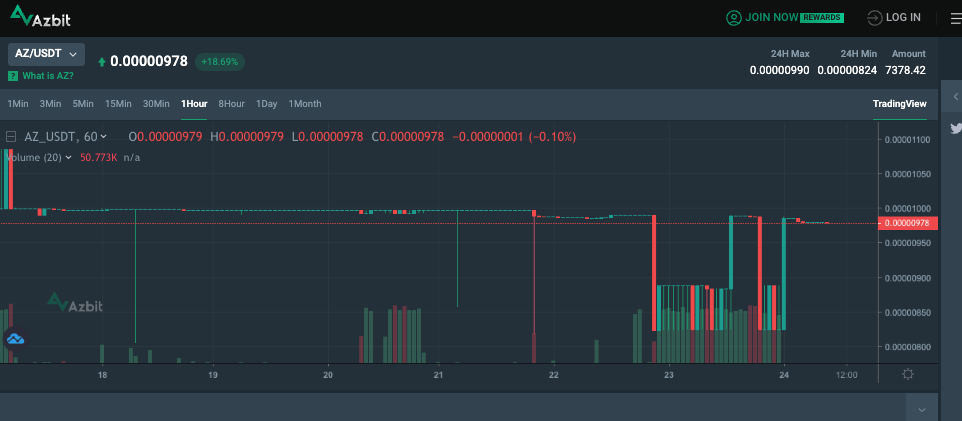Screen dimensions: 962x421
Task: Collapse the chart legend minus box icon
Action: click(x=10, y=137)
